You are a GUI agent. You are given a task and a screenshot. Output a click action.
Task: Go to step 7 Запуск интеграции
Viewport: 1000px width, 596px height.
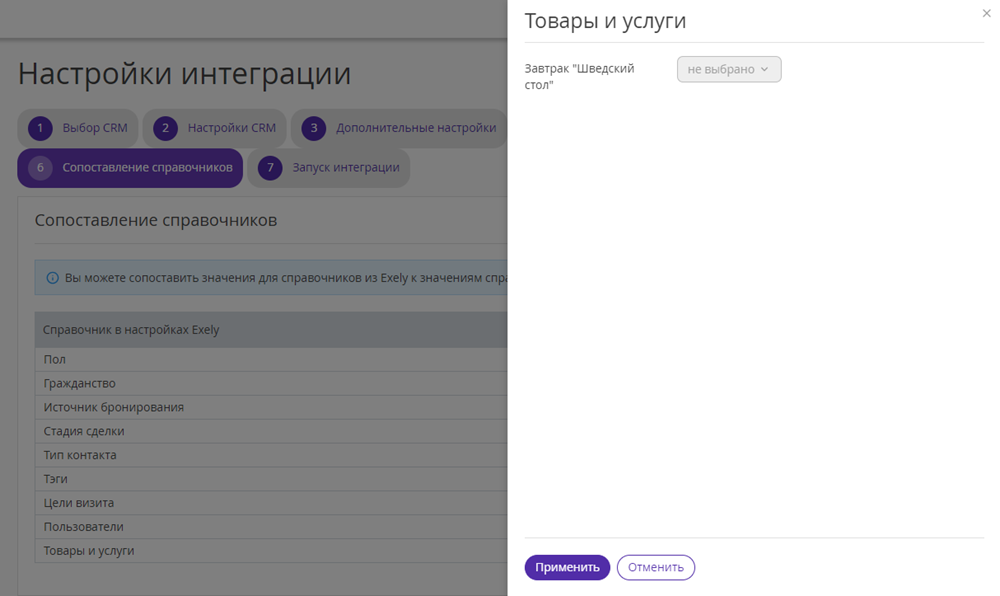click(x=328, y=168)
